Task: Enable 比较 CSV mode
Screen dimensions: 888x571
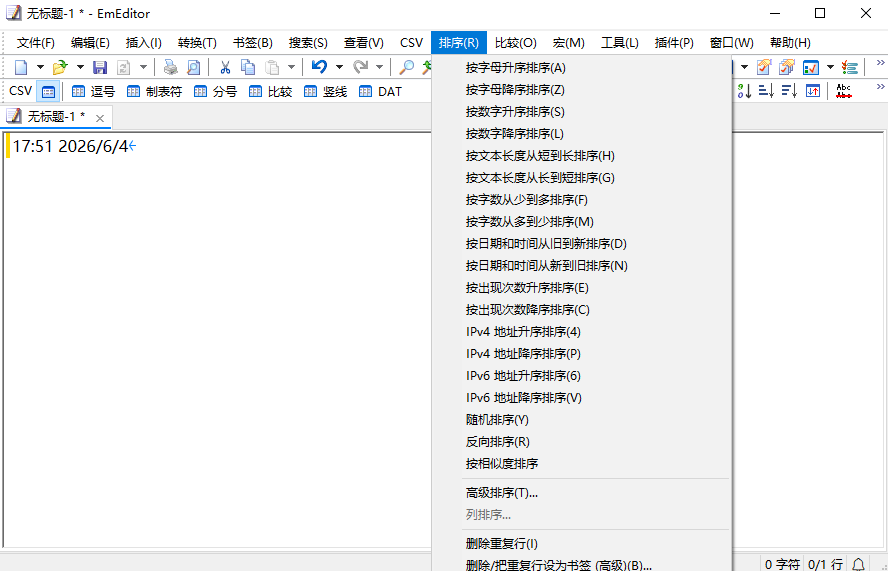Action: point(270,91)
